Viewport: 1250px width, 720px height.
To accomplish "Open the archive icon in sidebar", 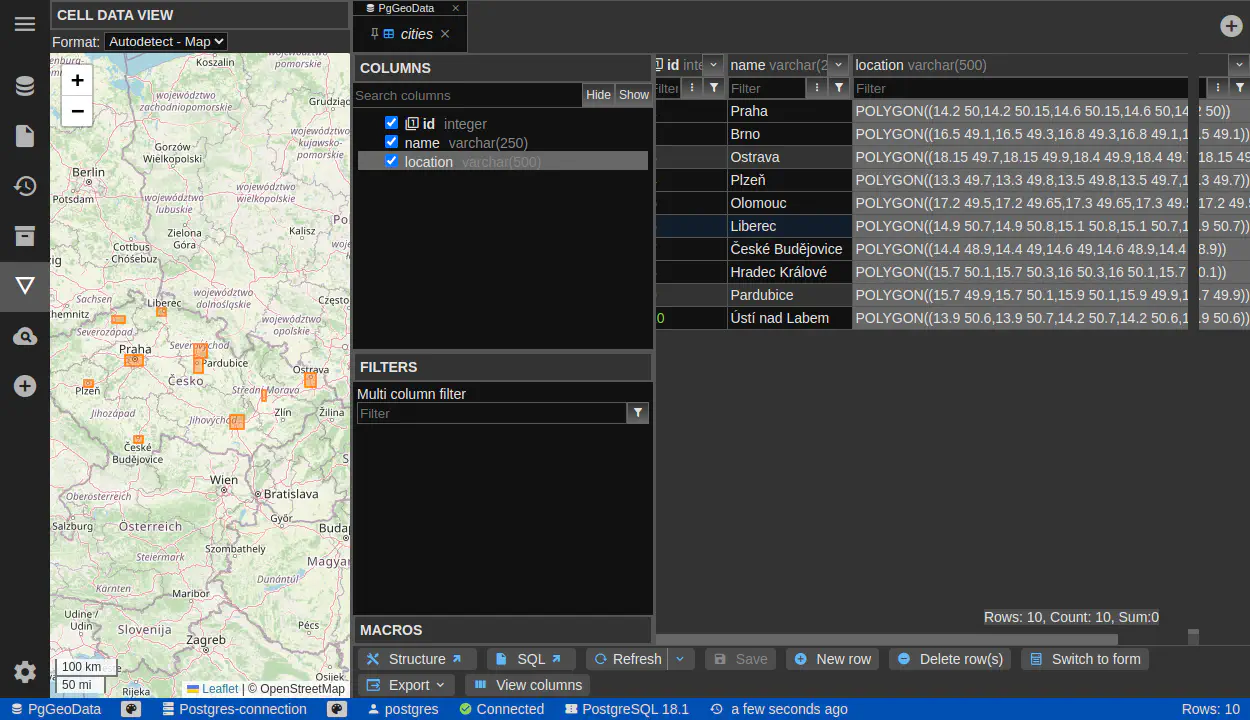I will coord(25,236).
